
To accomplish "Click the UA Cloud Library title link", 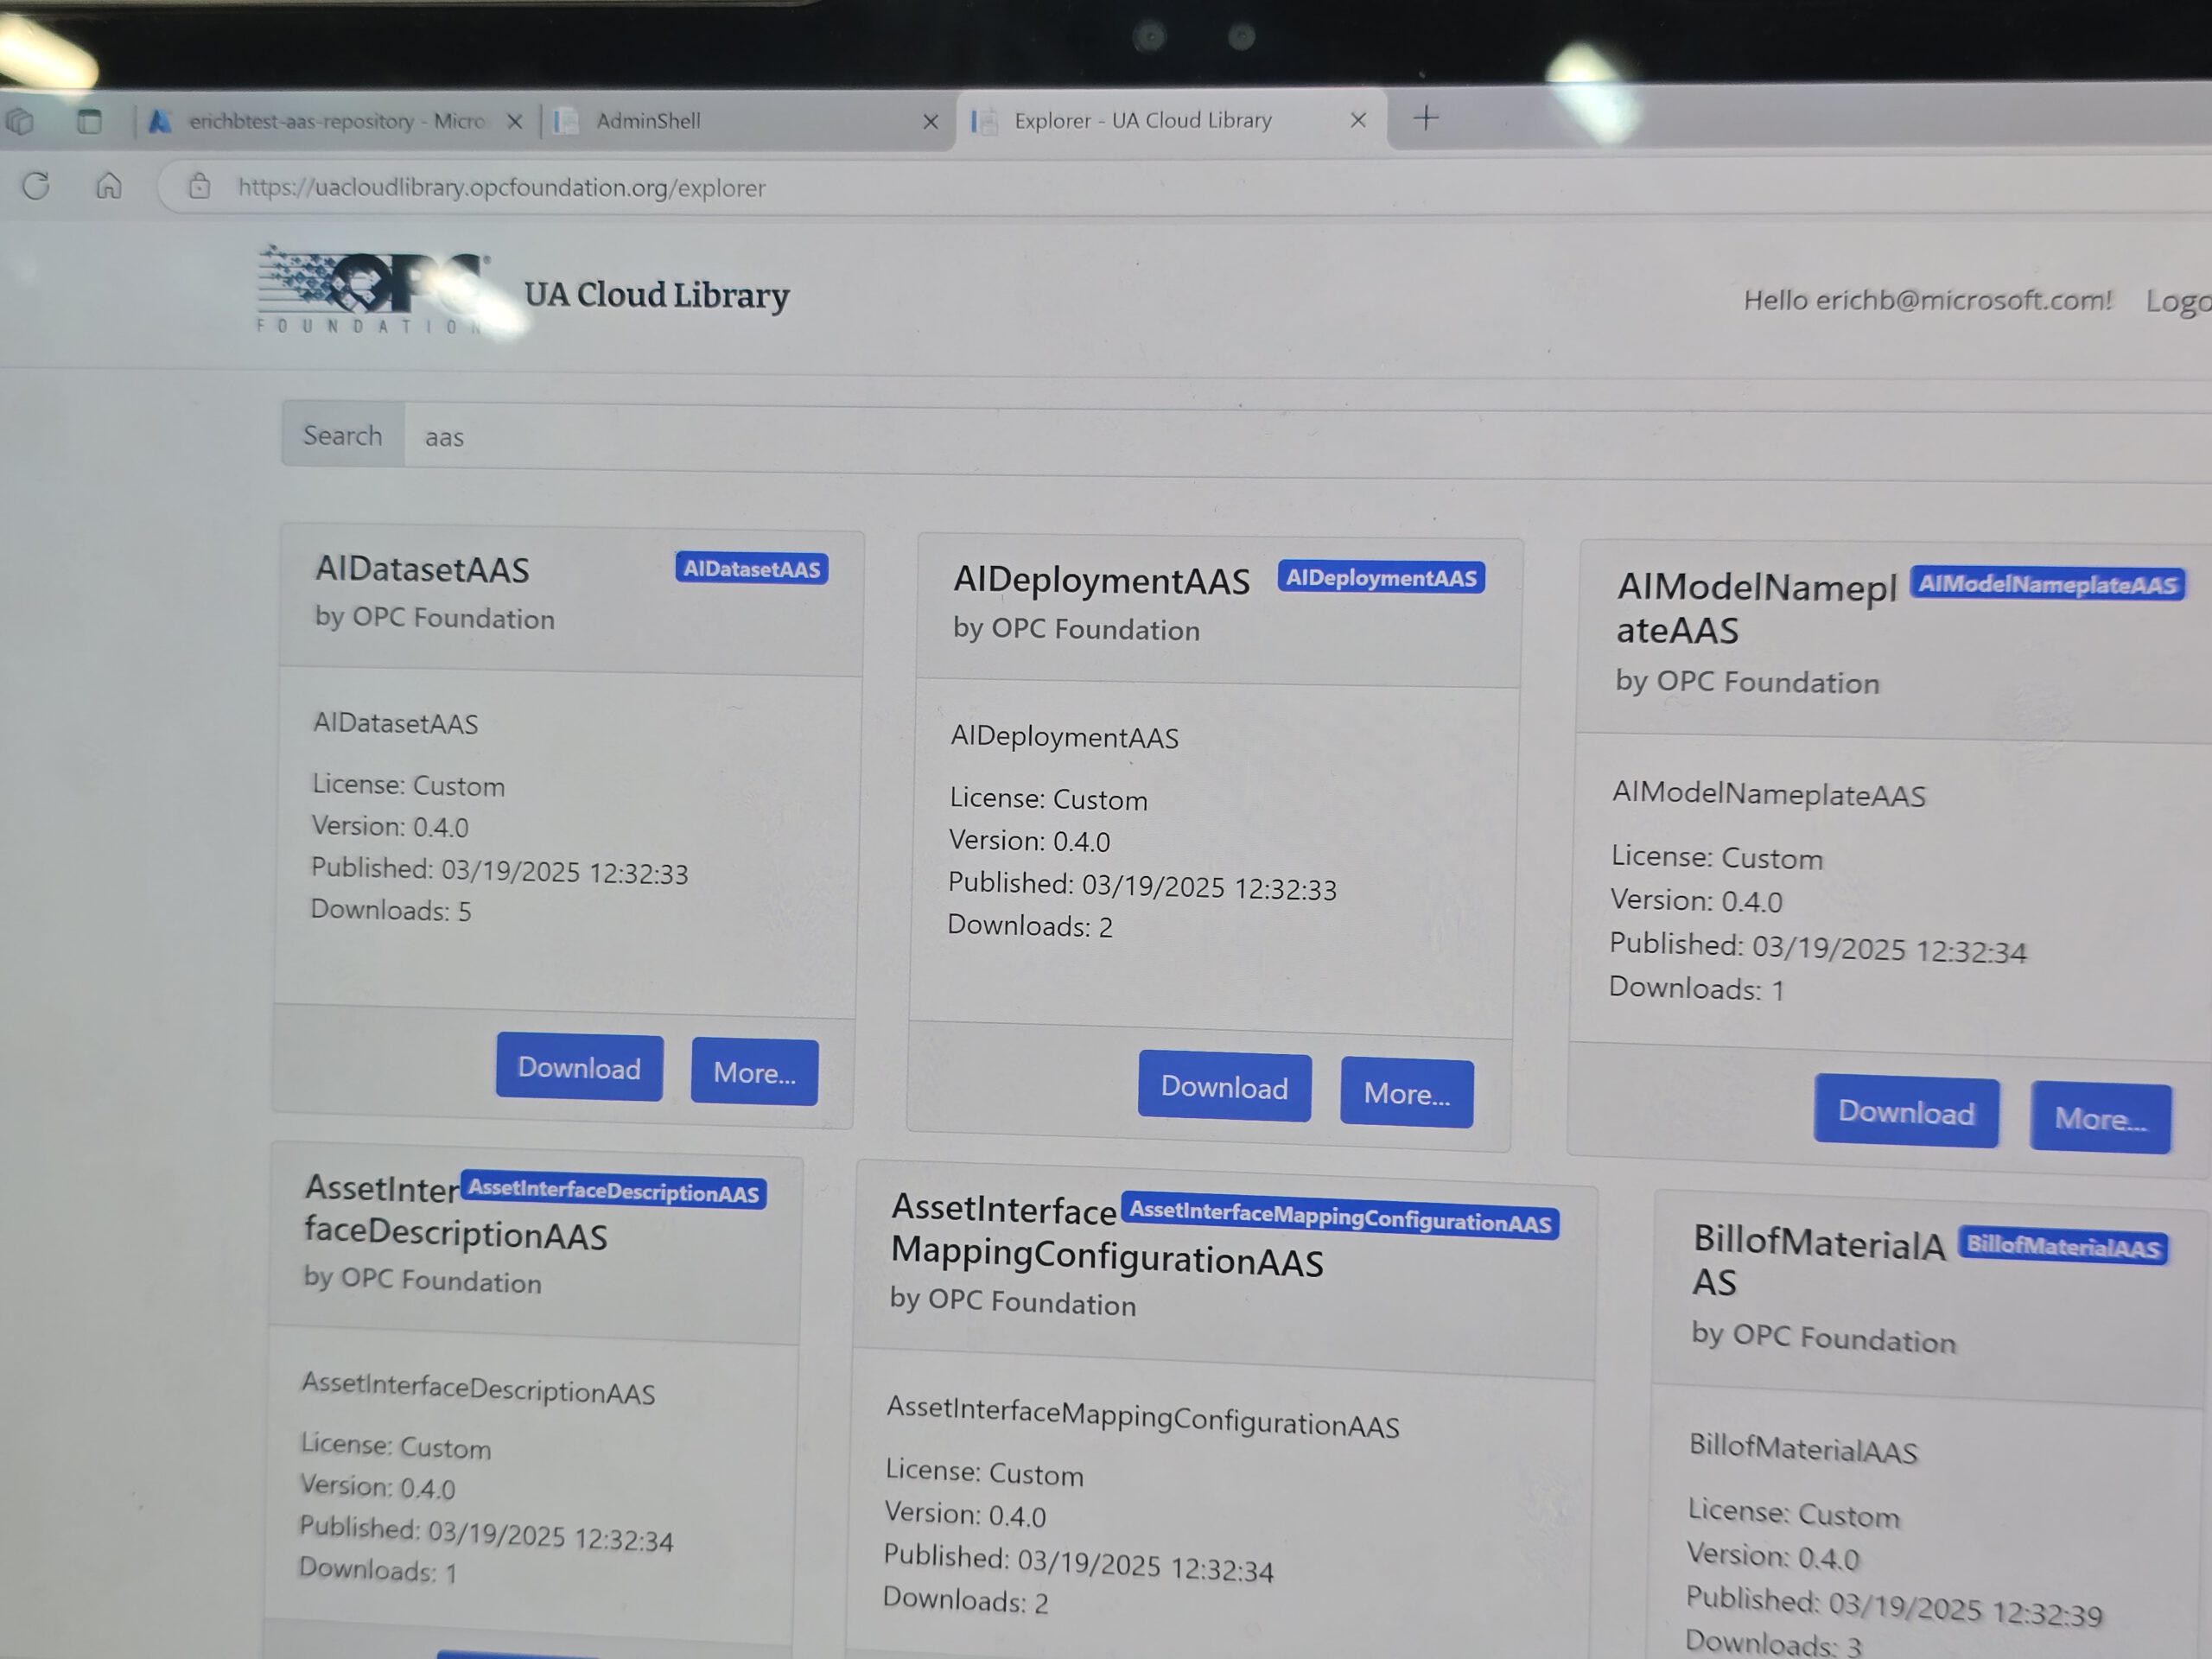I will click(x=657, y=295).
